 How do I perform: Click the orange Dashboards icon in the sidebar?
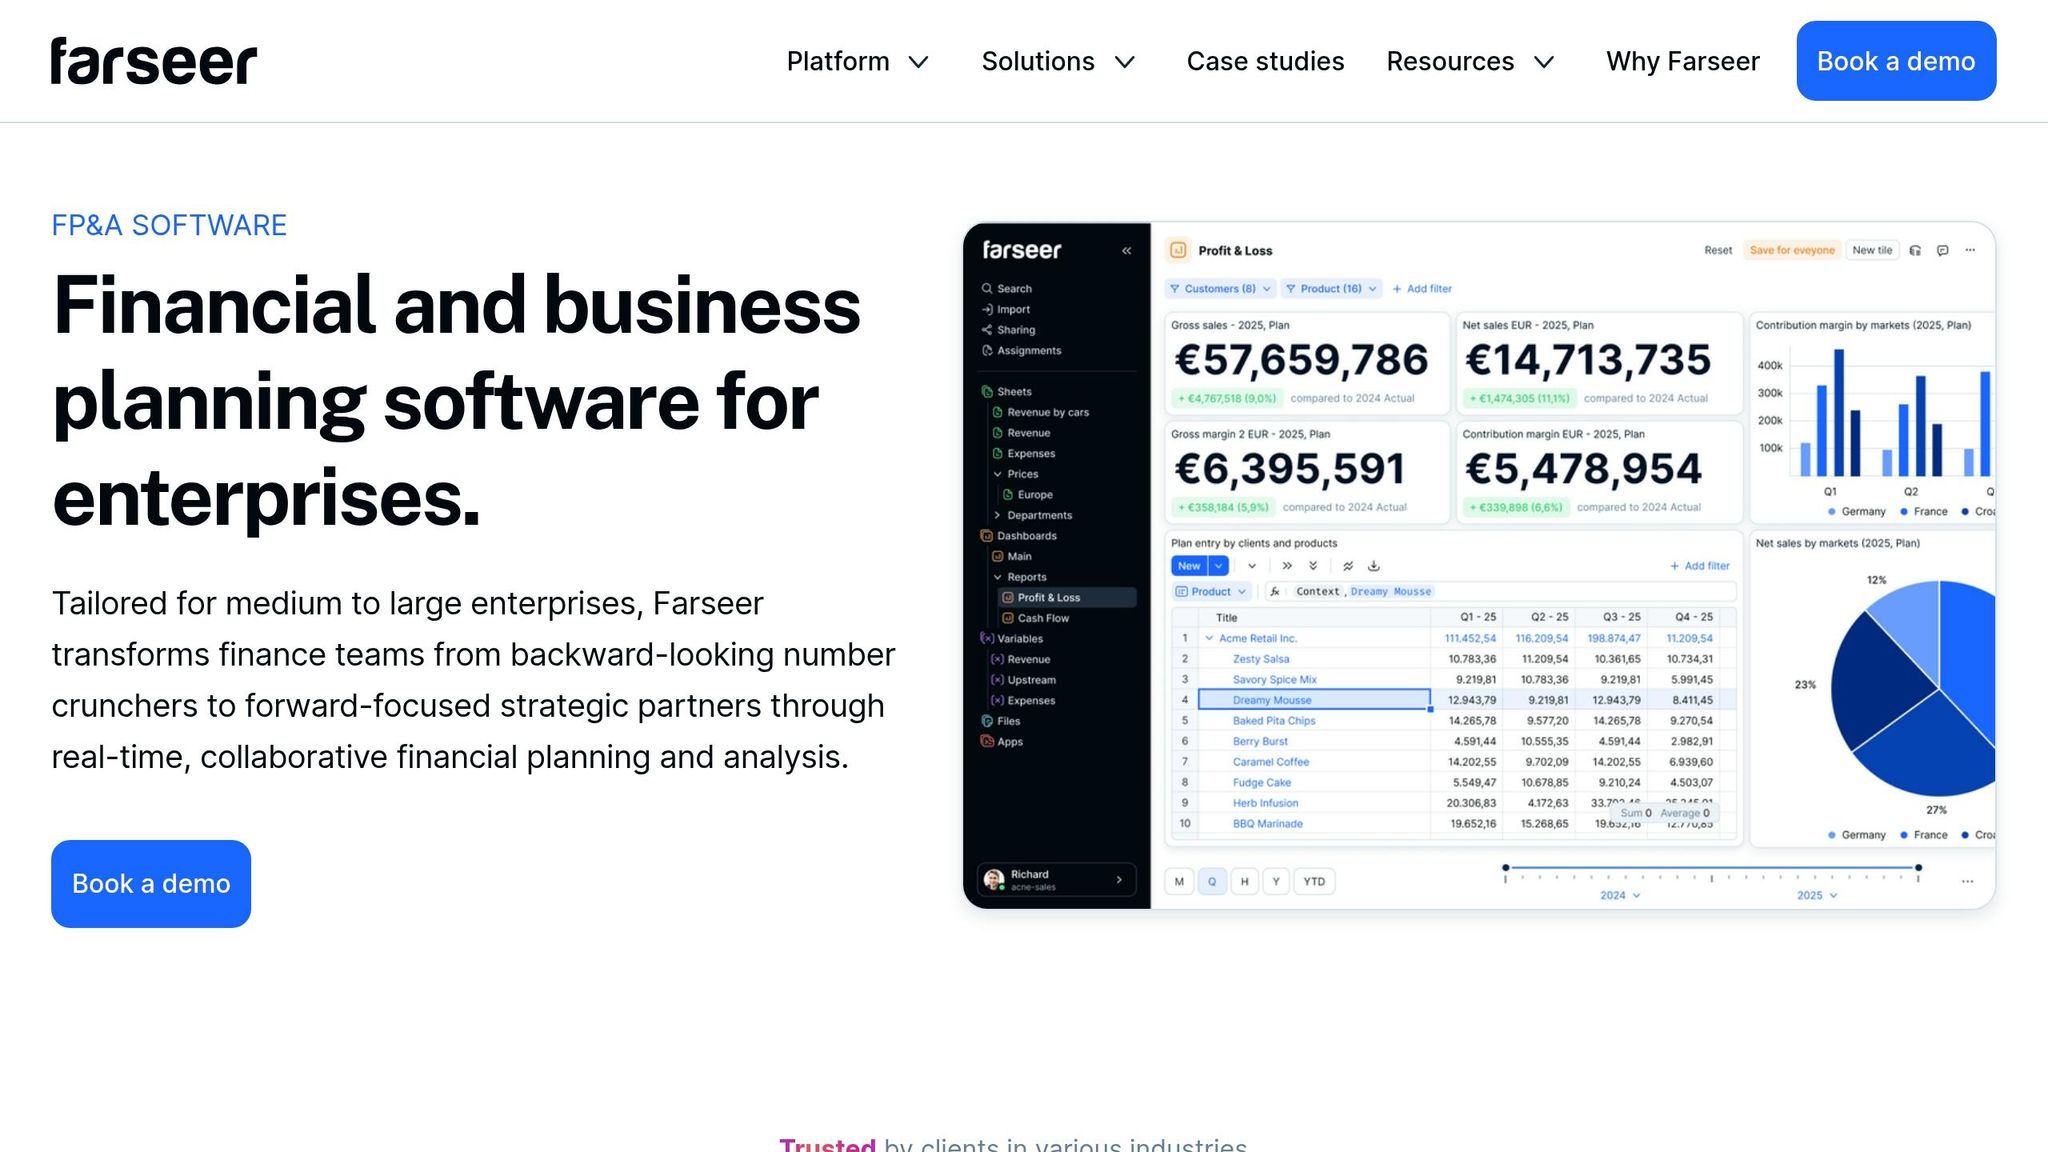[x=987, y=536]
